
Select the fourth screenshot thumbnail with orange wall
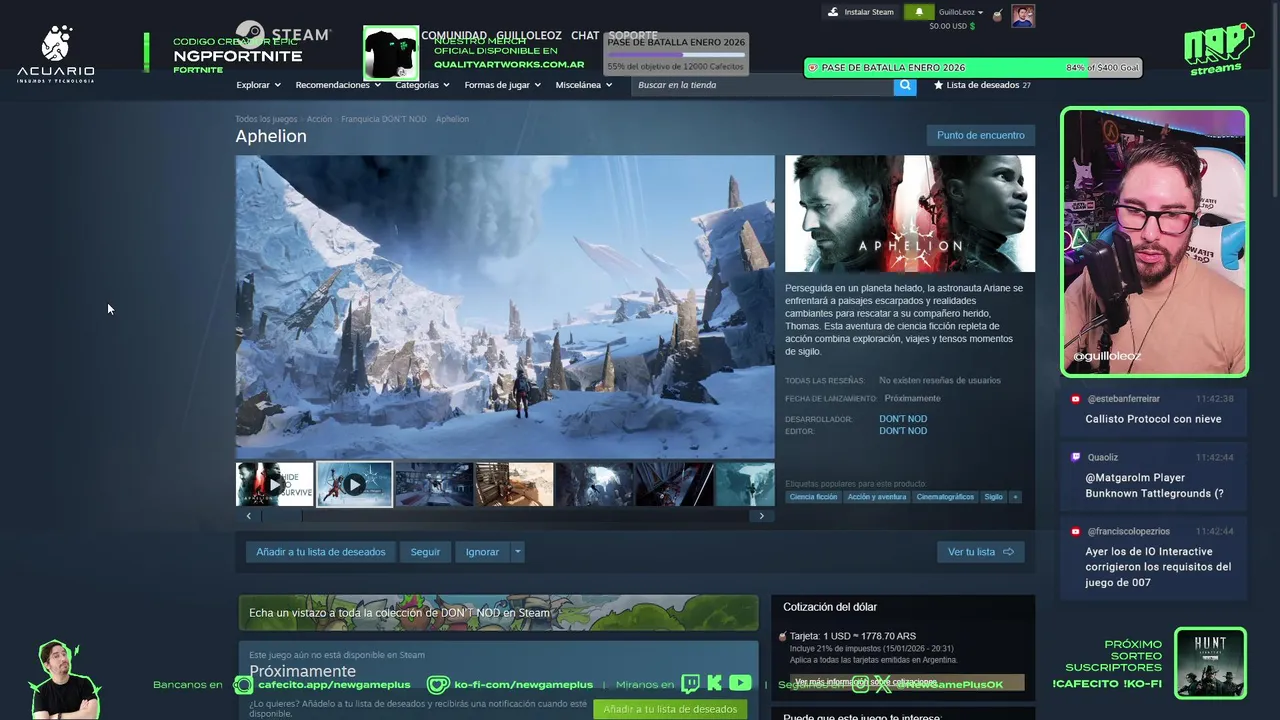pyautogui.click(x=514, y=484)
